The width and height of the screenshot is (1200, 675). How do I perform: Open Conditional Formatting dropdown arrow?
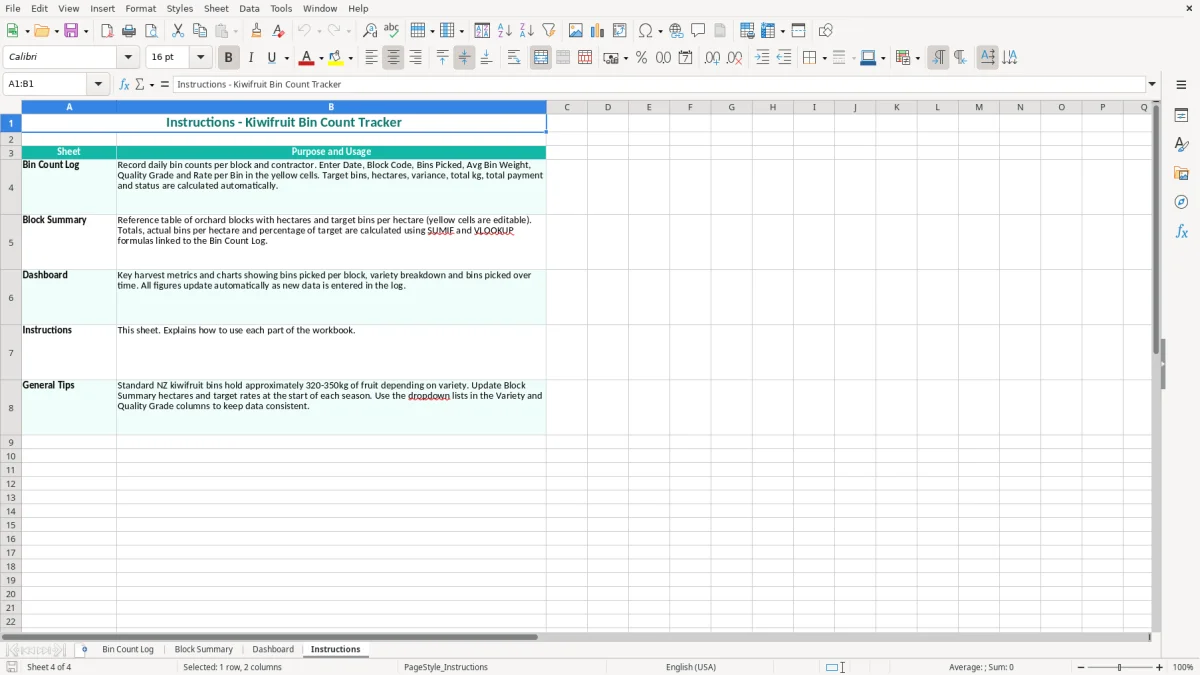pos(917,58)
